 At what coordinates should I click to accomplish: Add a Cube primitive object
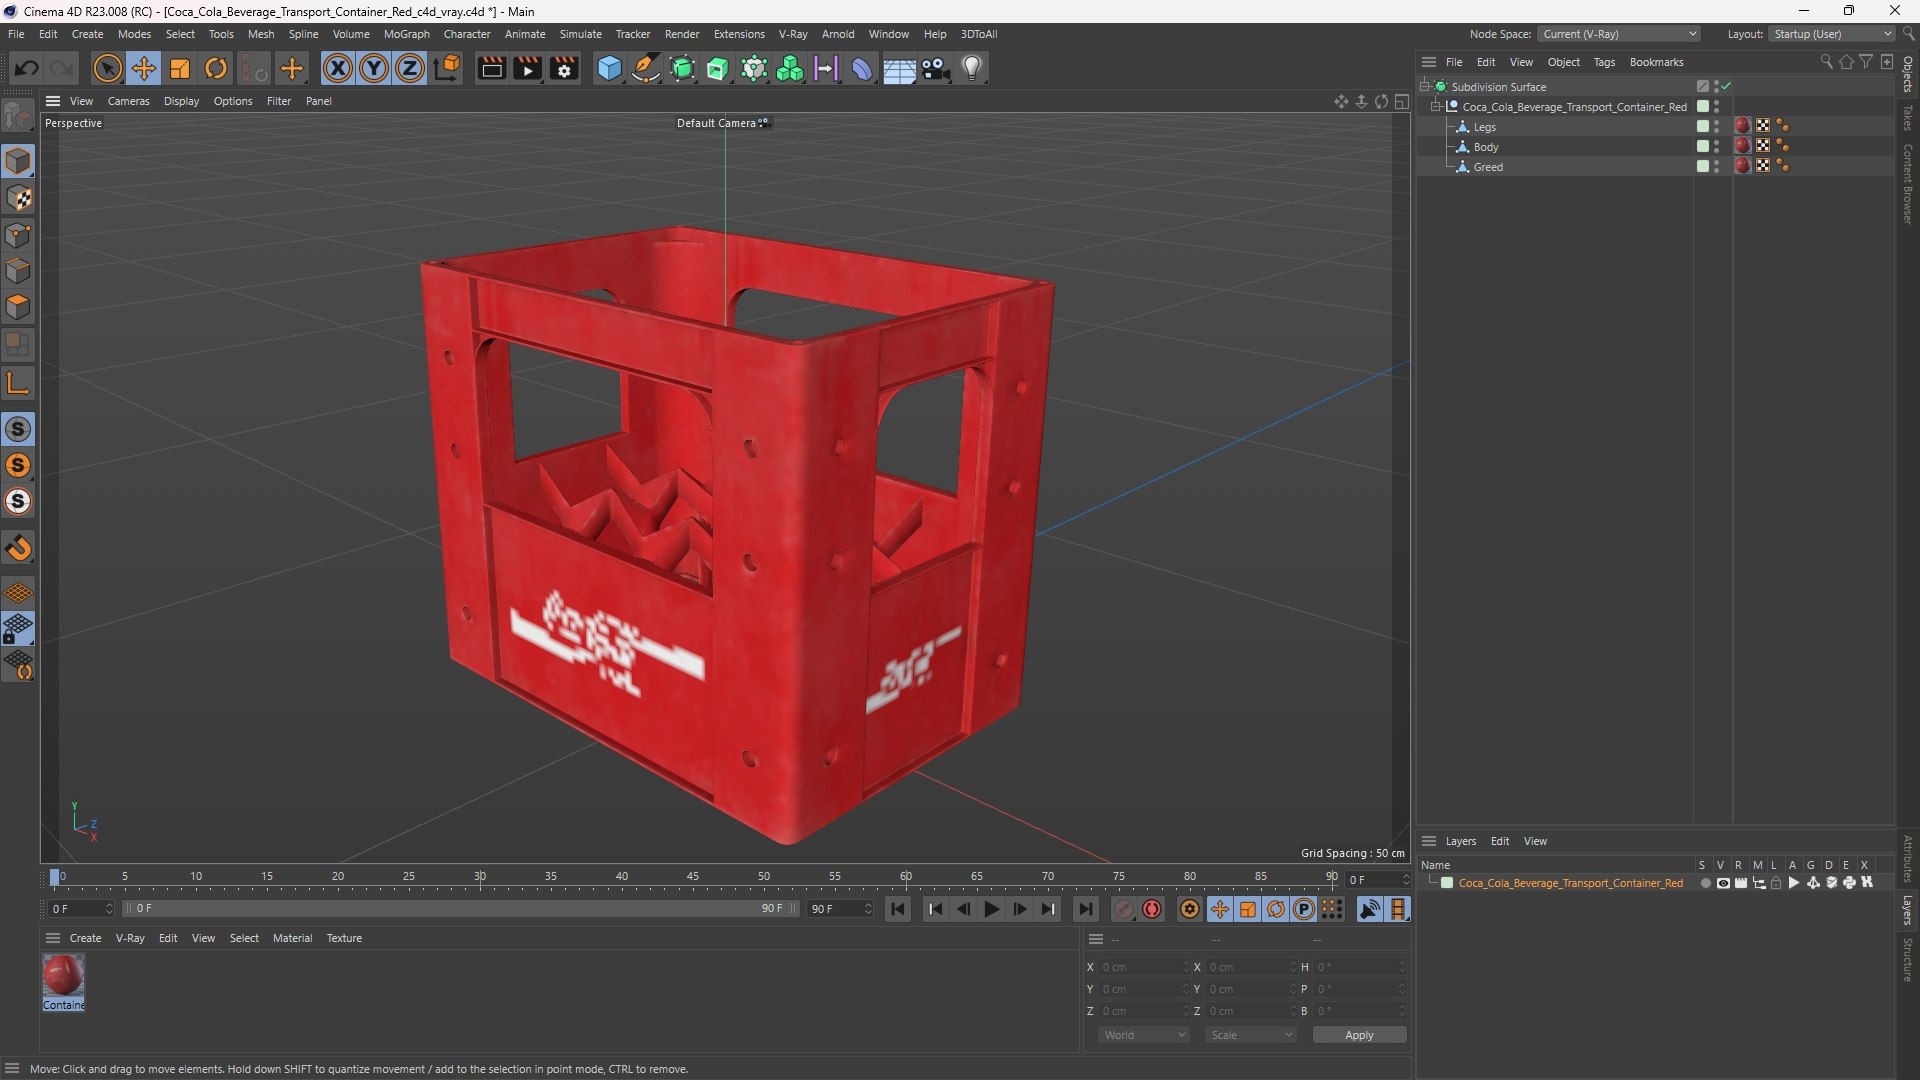[609, 68]
